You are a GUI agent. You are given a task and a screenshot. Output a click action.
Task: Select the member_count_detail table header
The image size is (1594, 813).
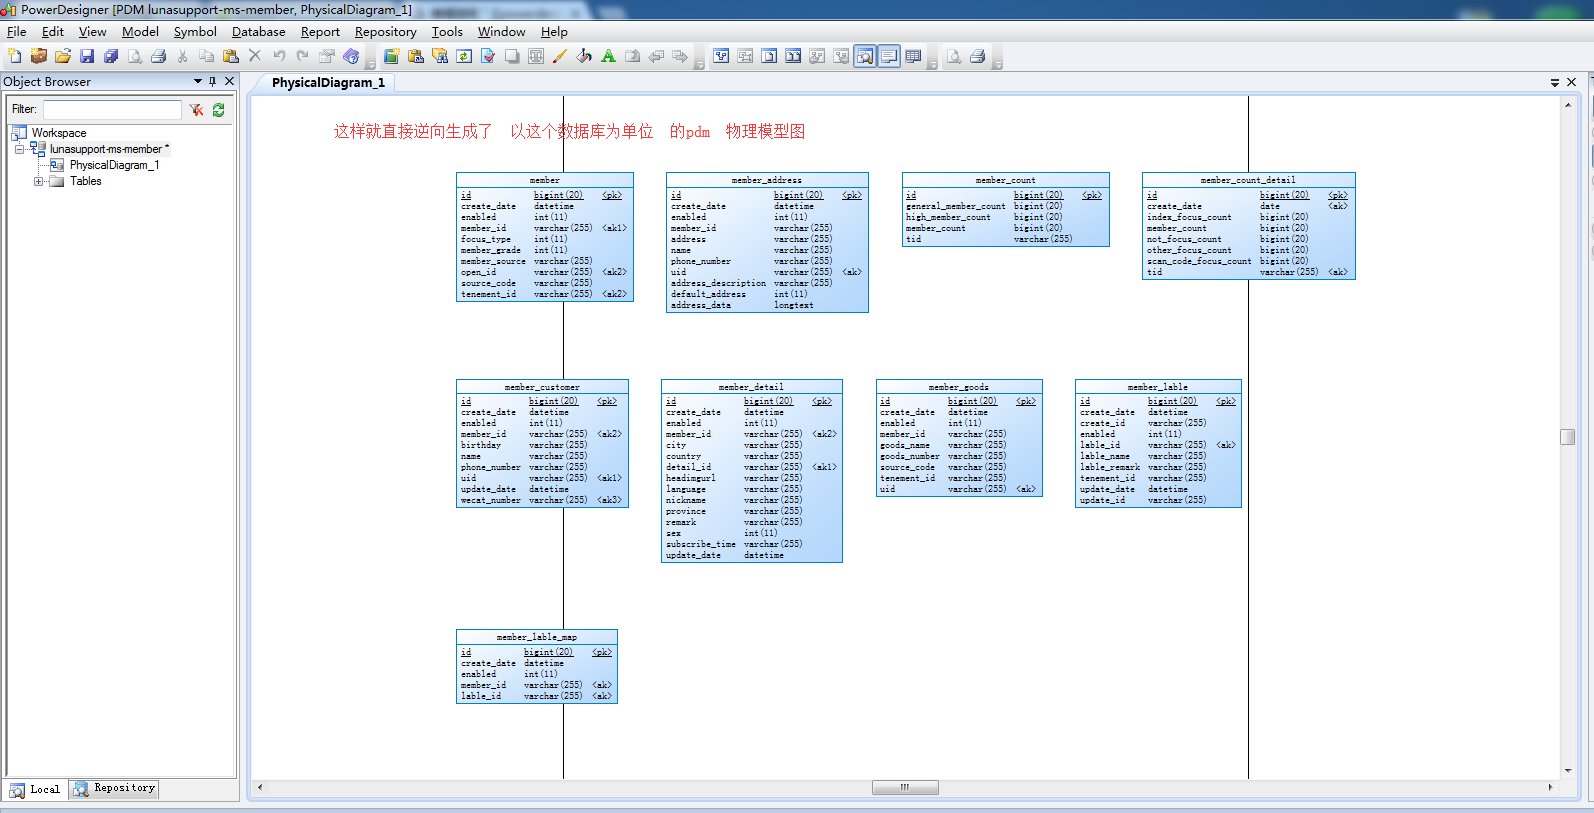tap(1248, 180)
